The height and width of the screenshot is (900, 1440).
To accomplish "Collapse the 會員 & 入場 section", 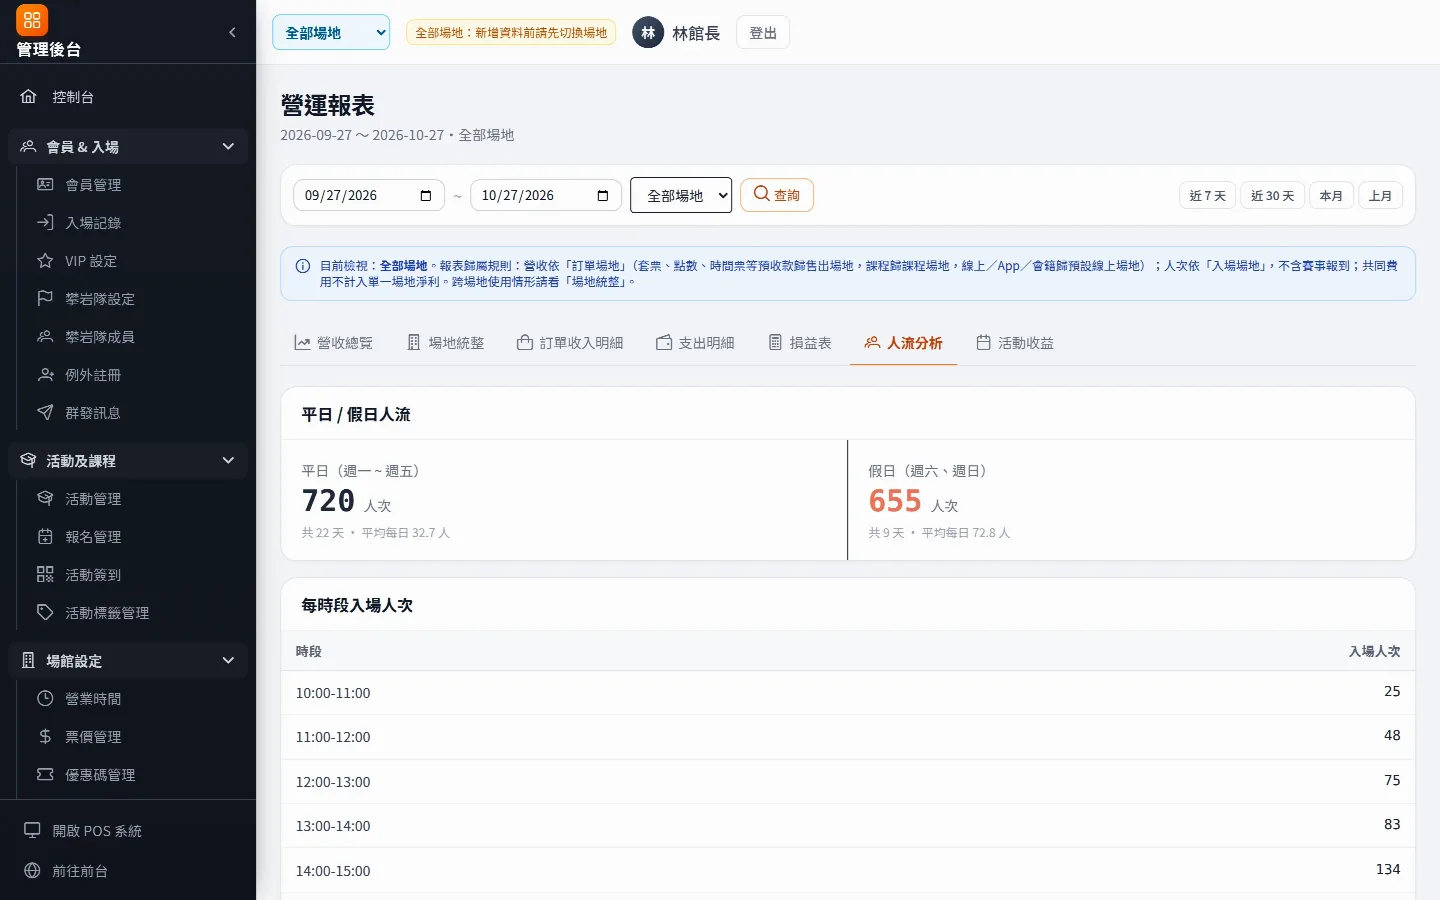I will 128,147.
